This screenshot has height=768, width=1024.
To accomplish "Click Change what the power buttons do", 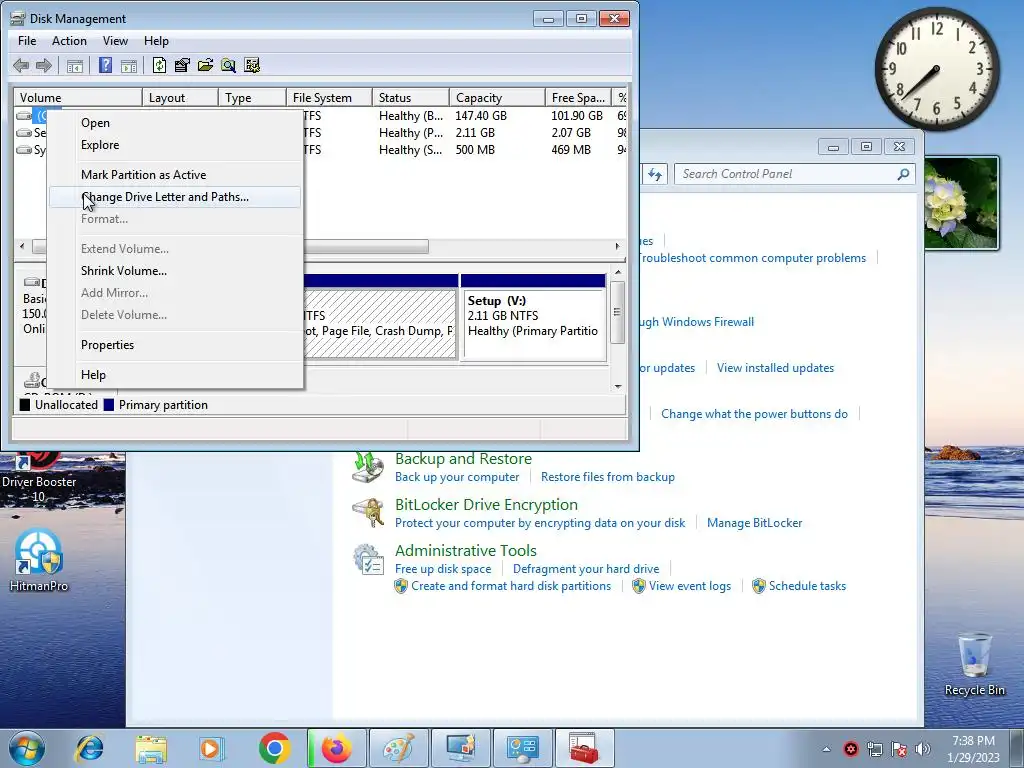I will tap(754, 414).
